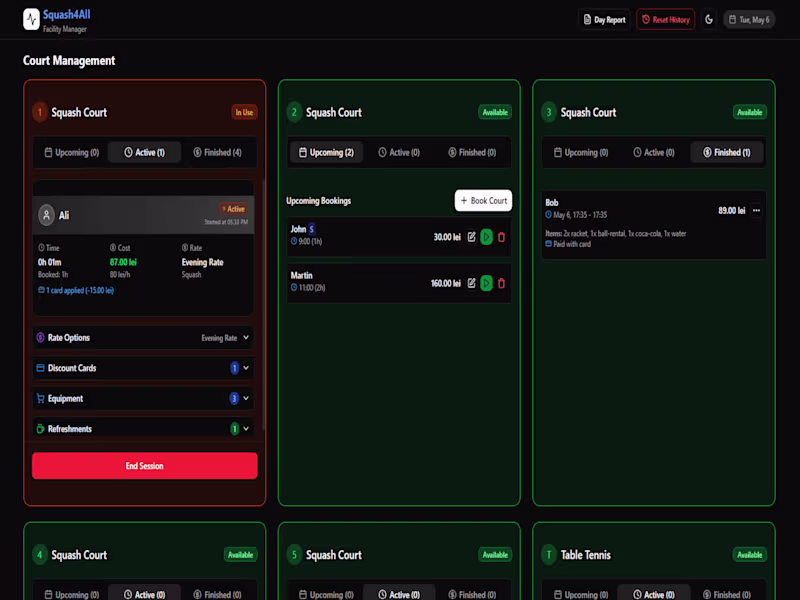
Task: Expand the Equipment section
Action: [143, 398]
